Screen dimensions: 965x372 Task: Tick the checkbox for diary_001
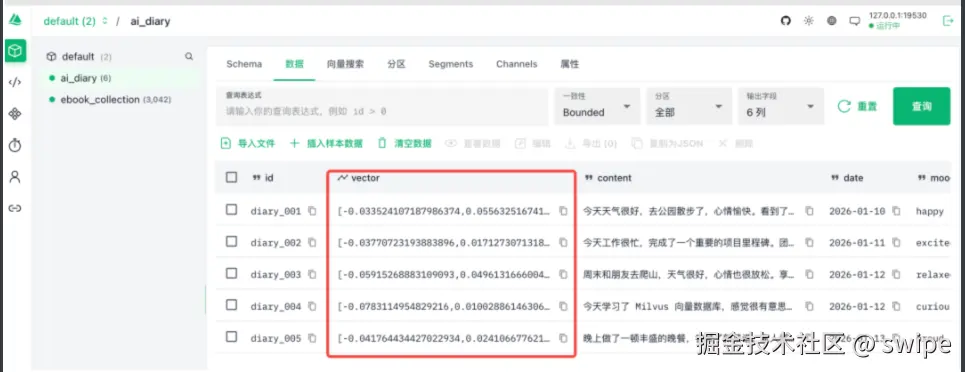click(231, 210)
